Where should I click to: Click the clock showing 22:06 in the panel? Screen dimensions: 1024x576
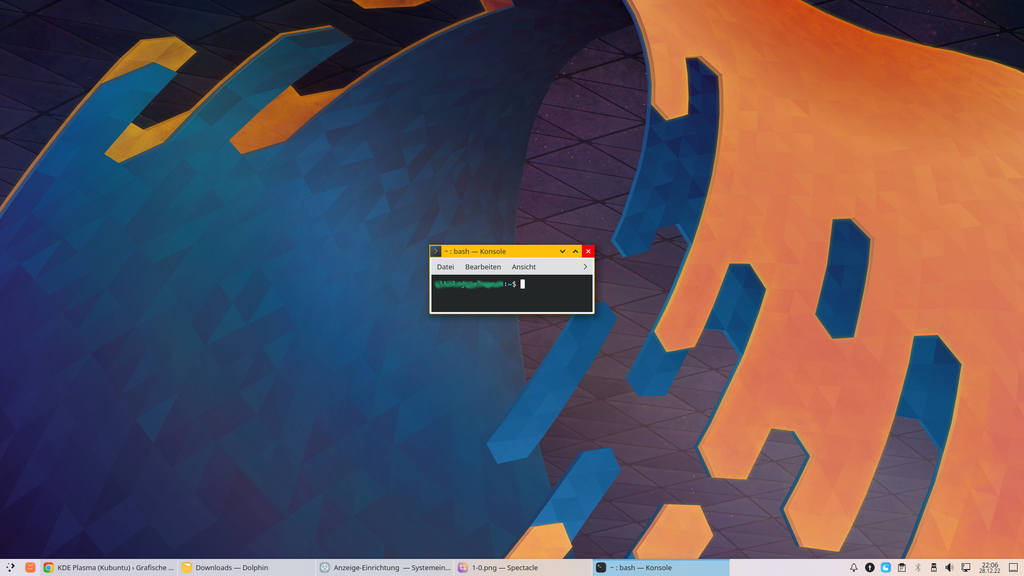point(989,567)
